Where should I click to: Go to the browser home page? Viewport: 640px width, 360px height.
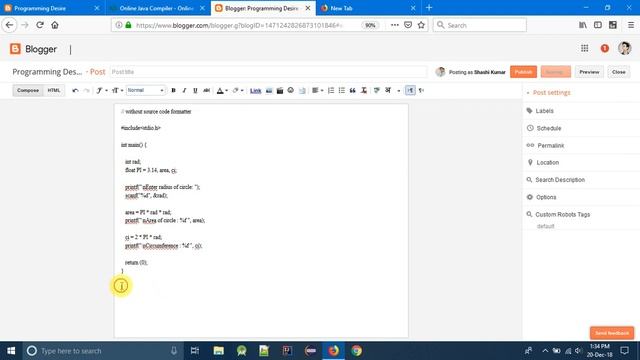point(55,25)
